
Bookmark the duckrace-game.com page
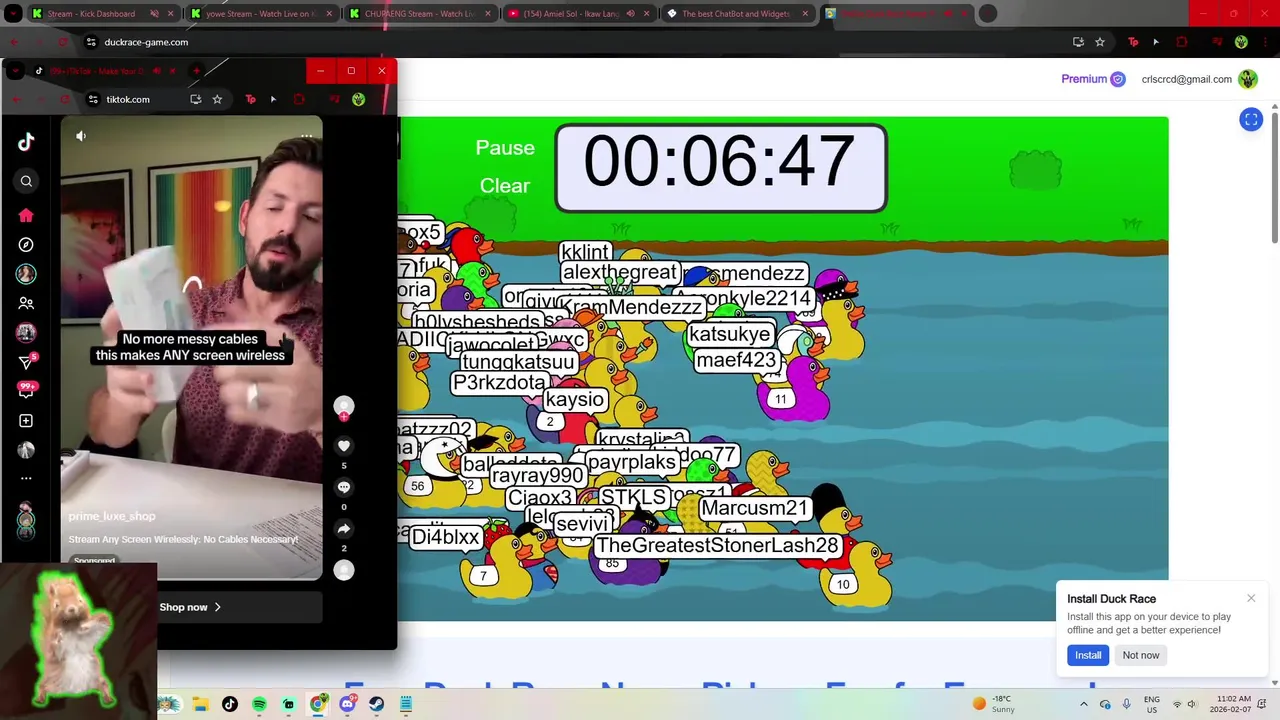point(1100,42)
